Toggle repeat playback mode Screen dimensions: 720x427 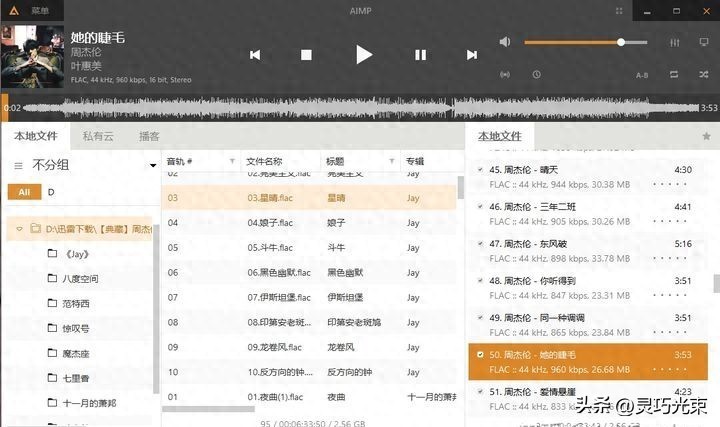click(x=674, y=74)
